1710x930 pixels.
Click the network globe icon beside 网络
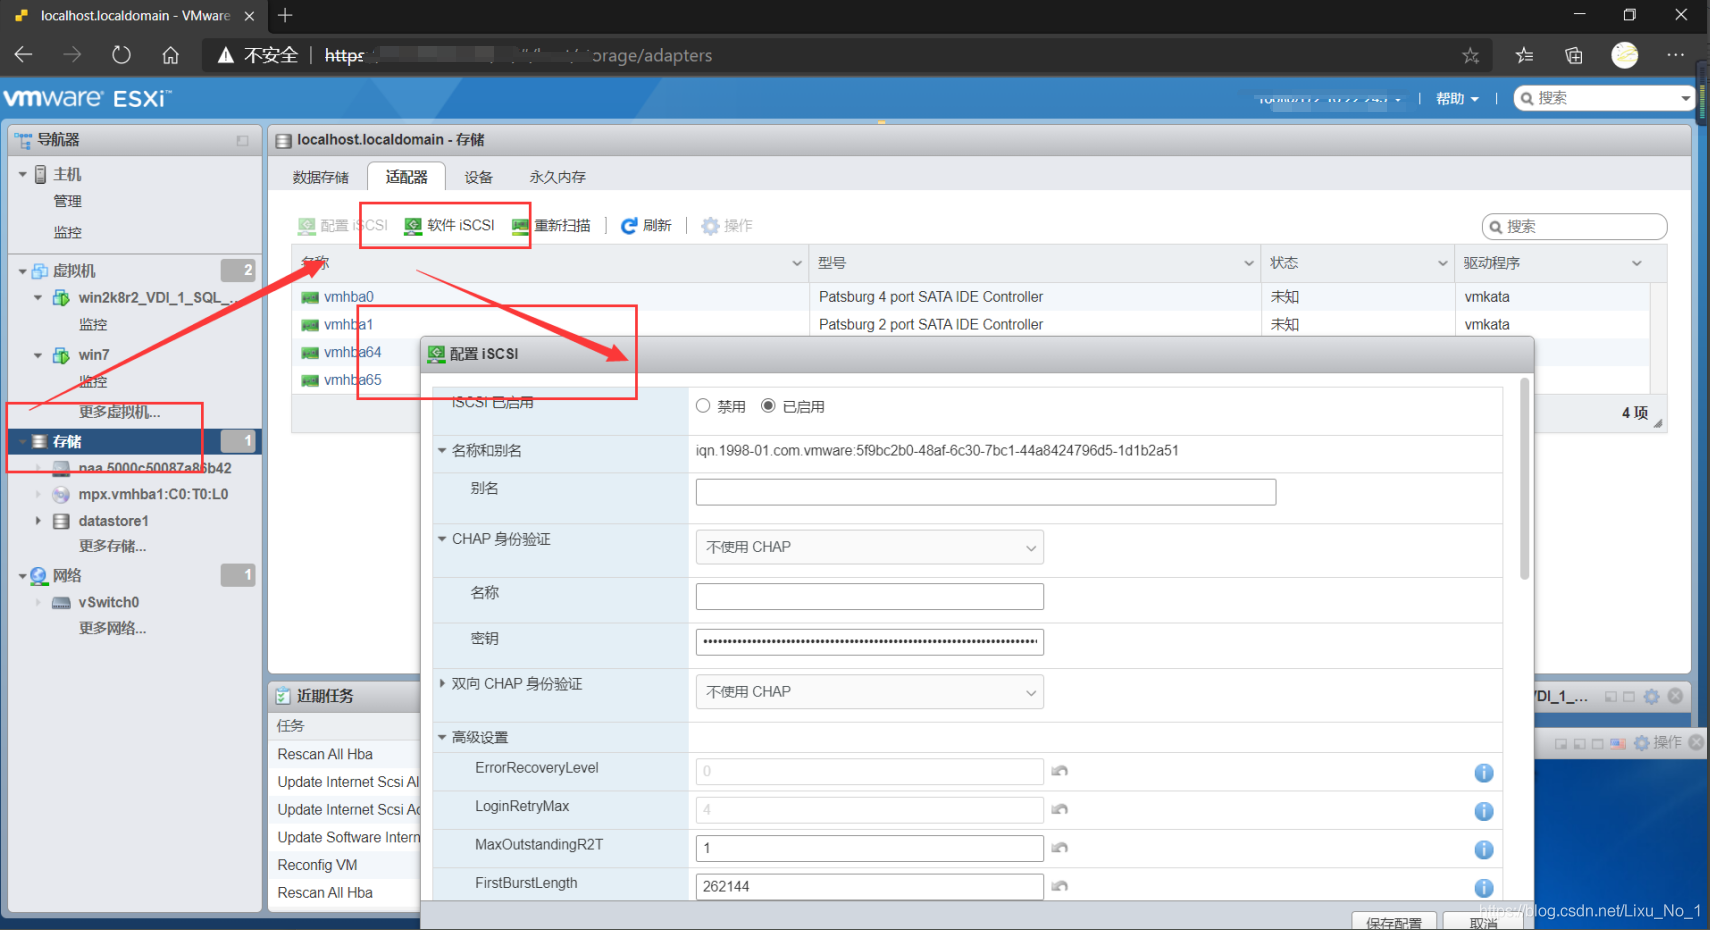tap(39, 576)
